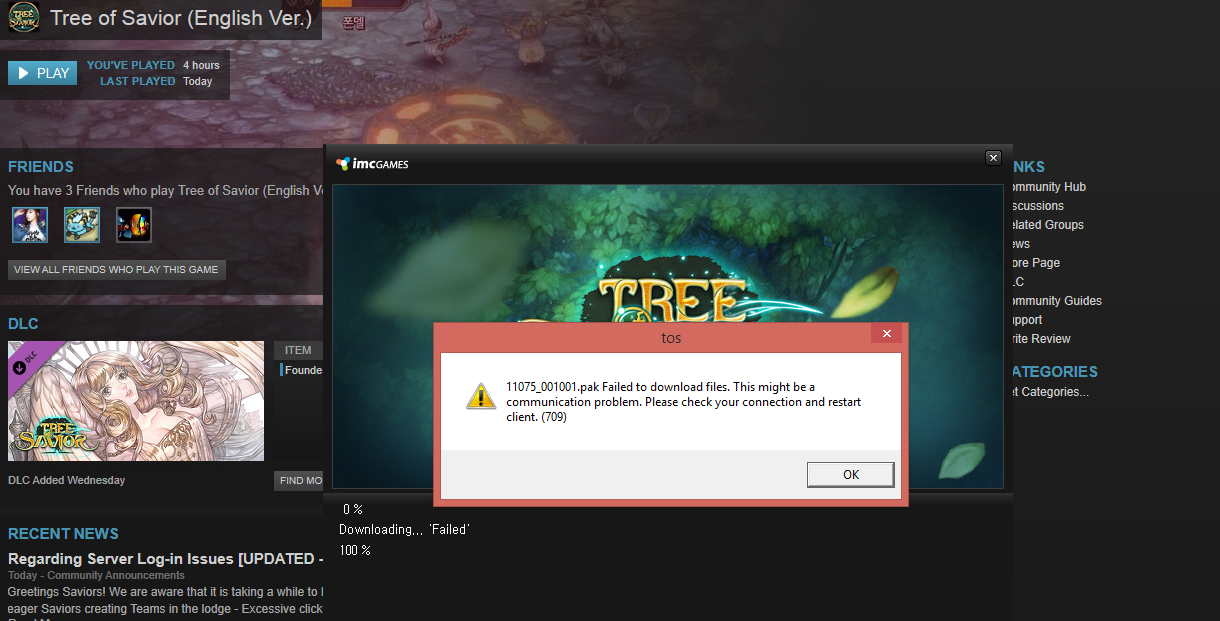Image resolution: width=1220 pixels, height=621 pixels.
Task: Open the third friend's avatar
Action: 134,225
